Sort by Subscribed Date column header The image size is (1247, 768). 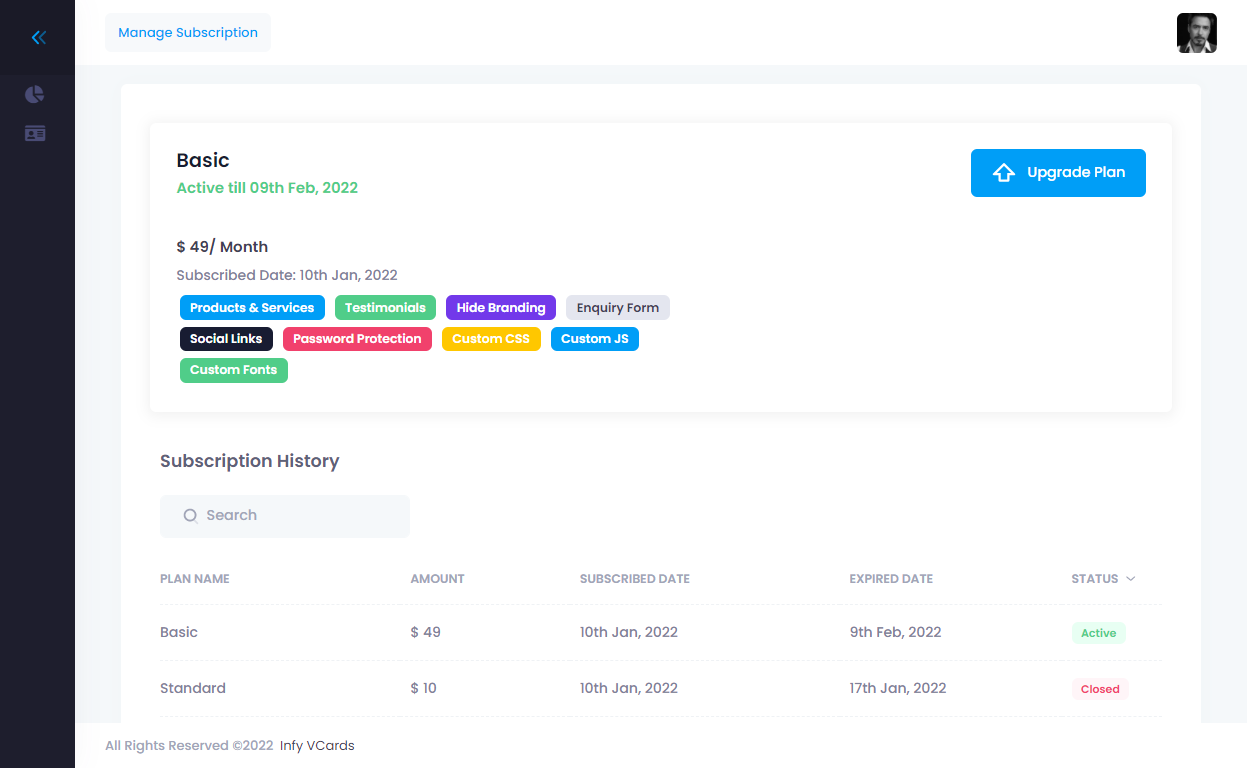click(634, 579)
